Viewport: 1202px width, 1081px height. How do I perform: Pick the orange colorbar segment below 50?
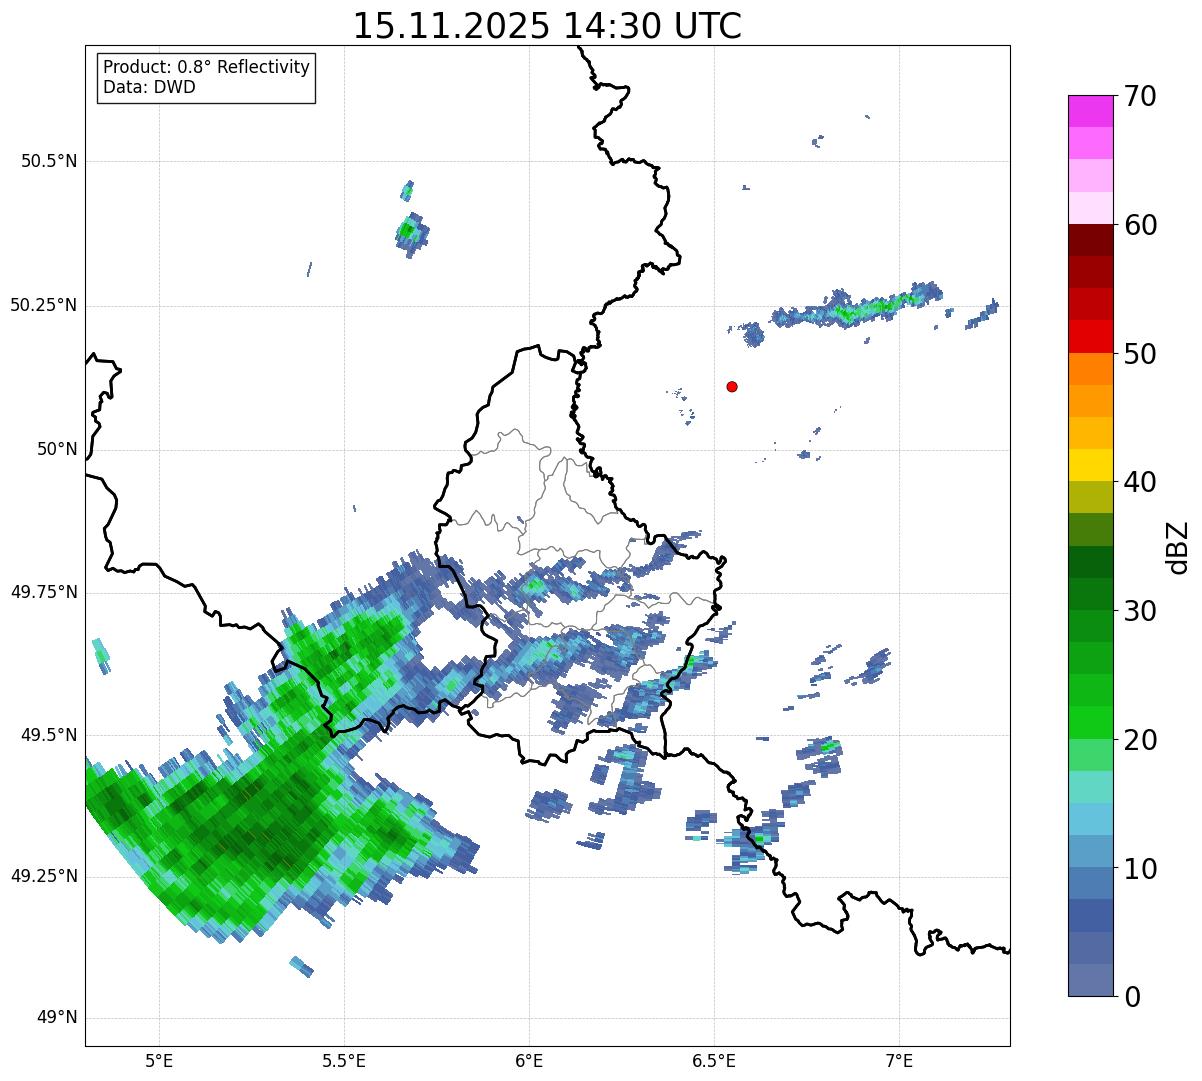tap(1091, 369)
